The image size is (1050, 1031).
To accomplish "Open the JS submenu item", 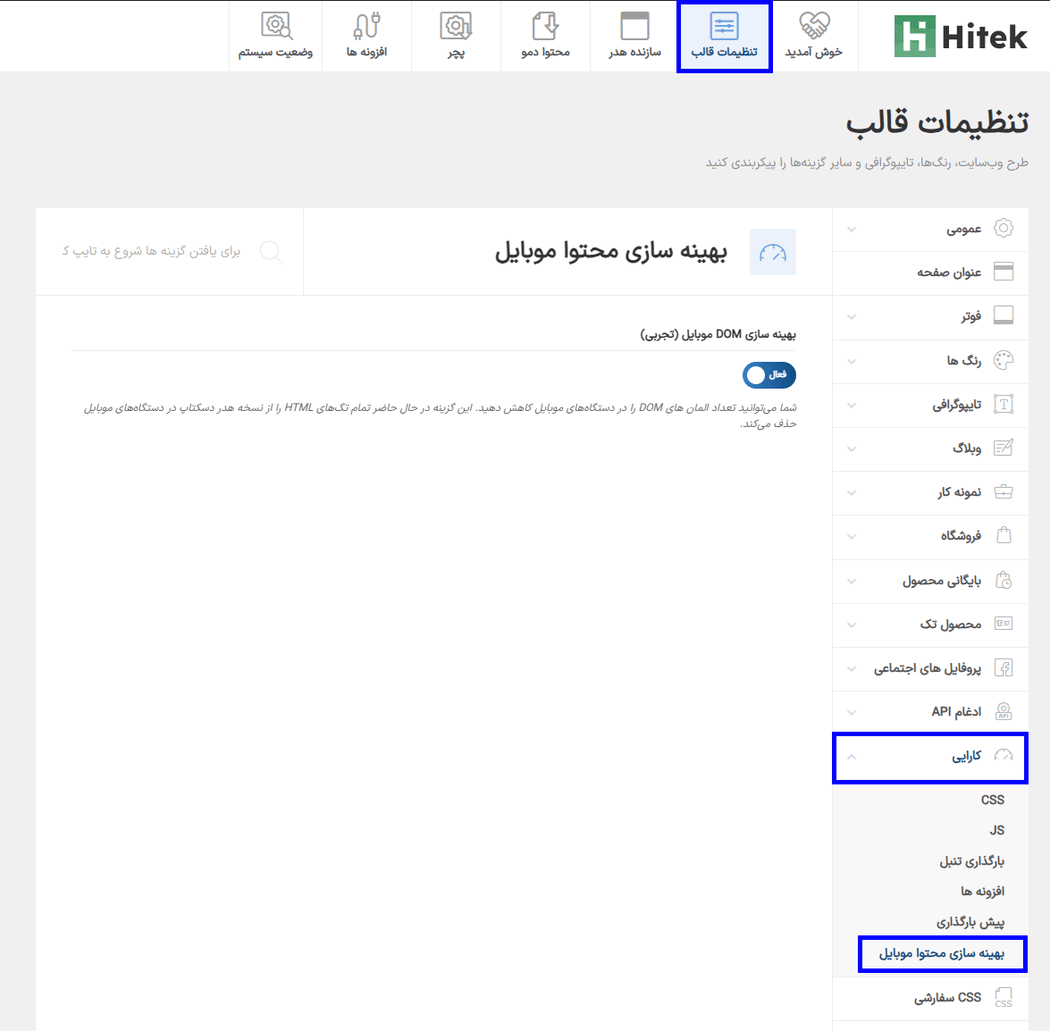I will click(997, 830).
